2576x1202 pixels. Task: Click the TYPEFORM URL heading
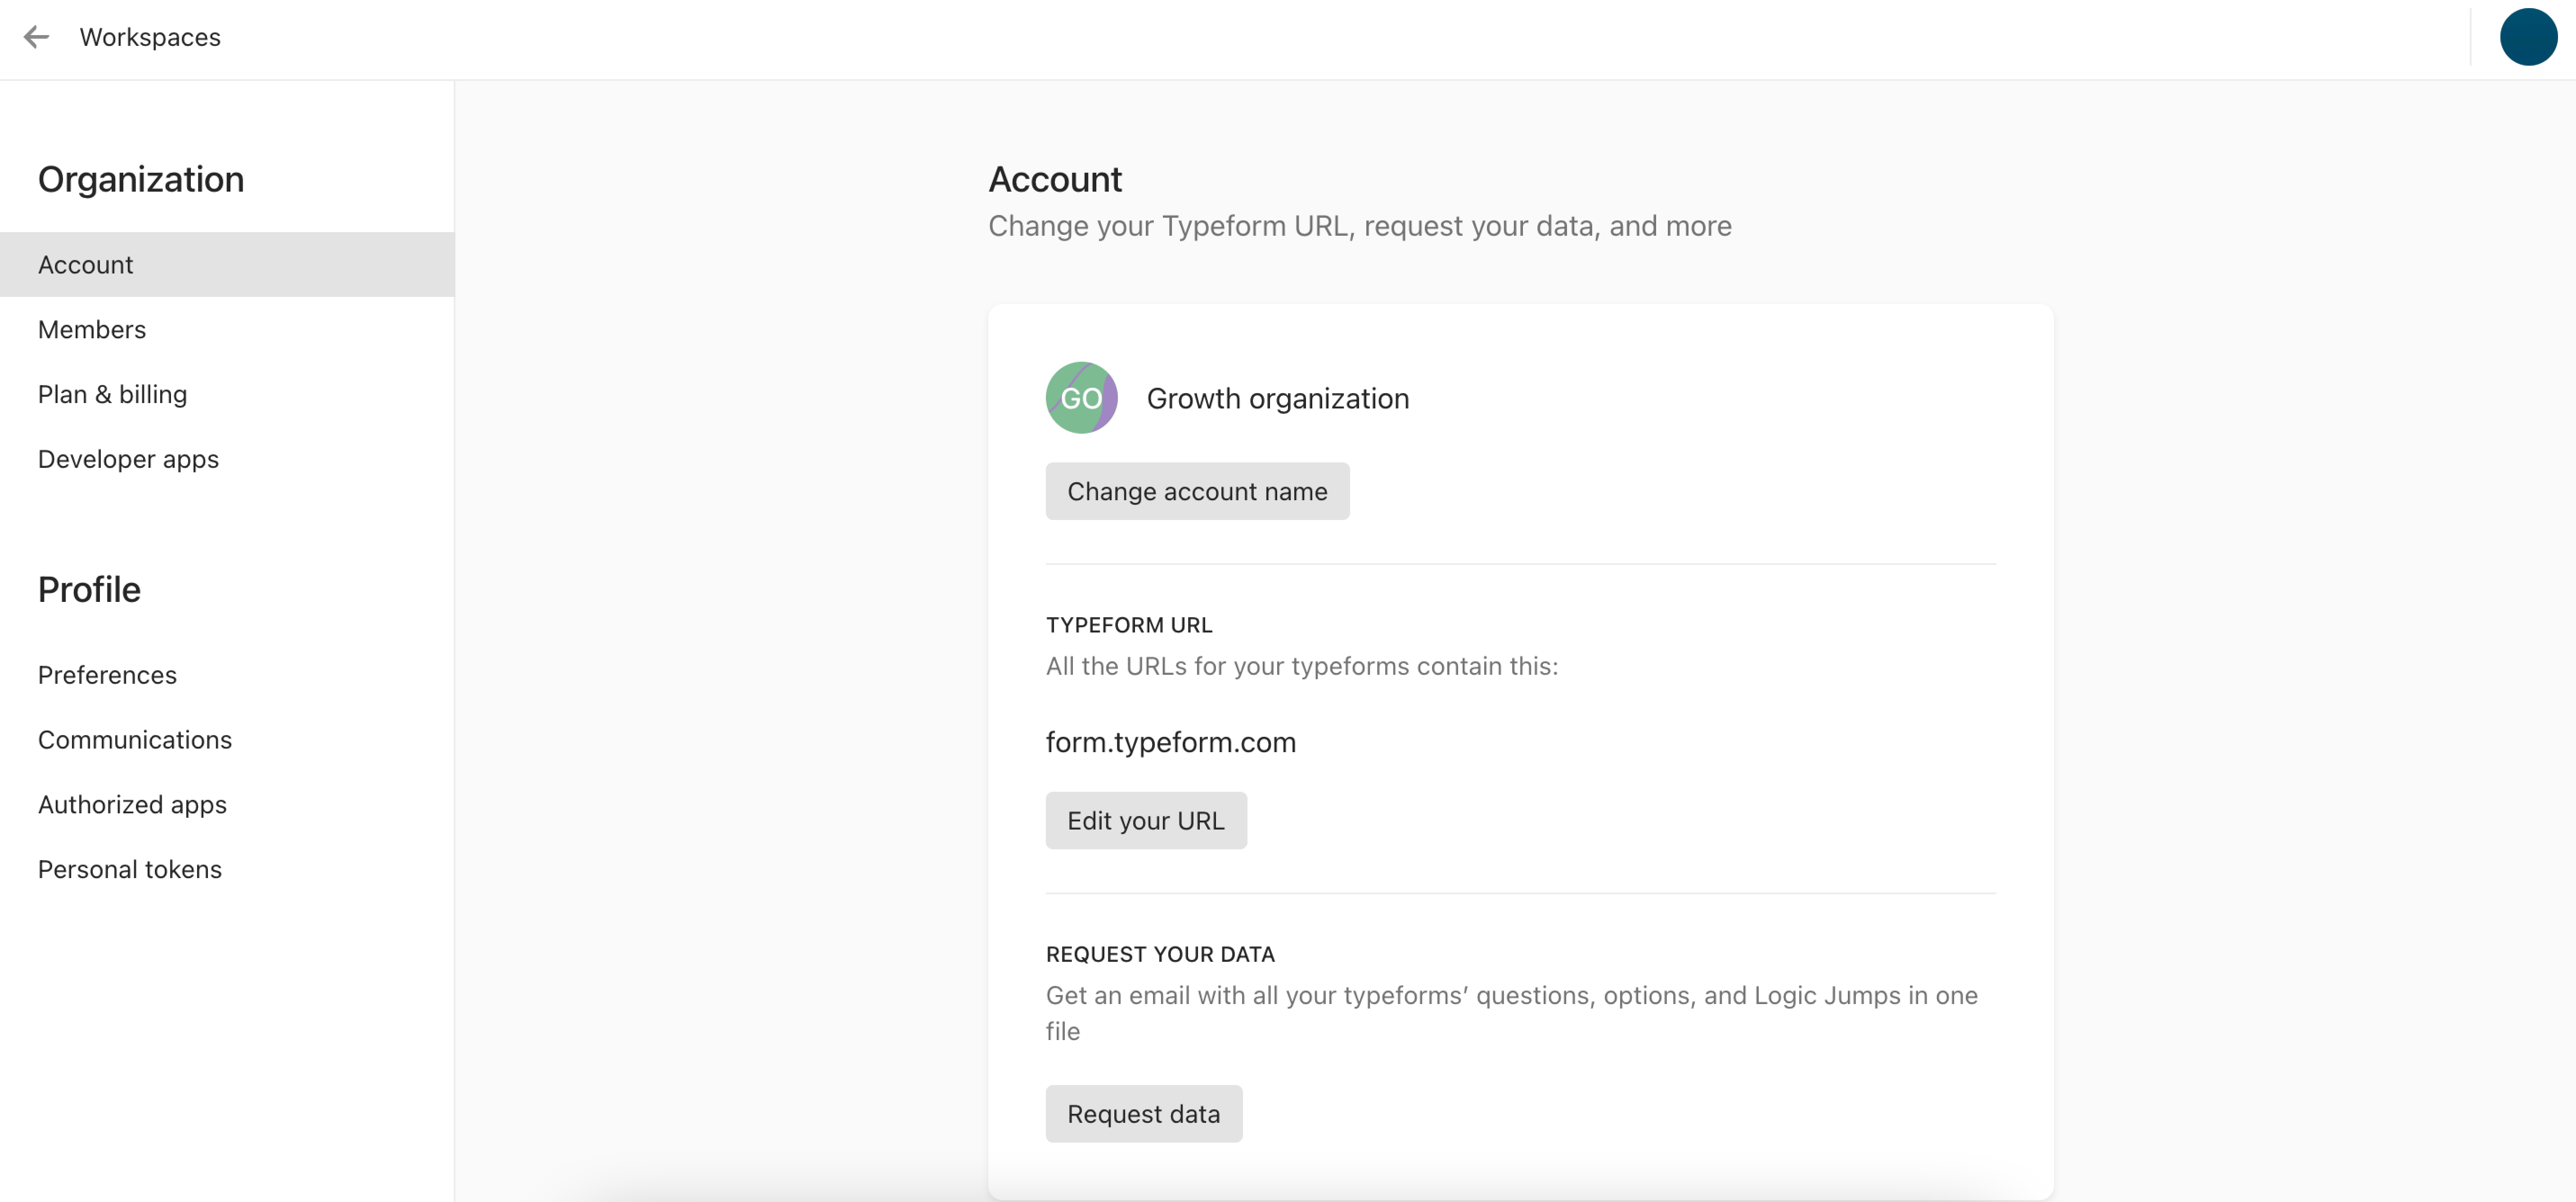point(1129,625)
